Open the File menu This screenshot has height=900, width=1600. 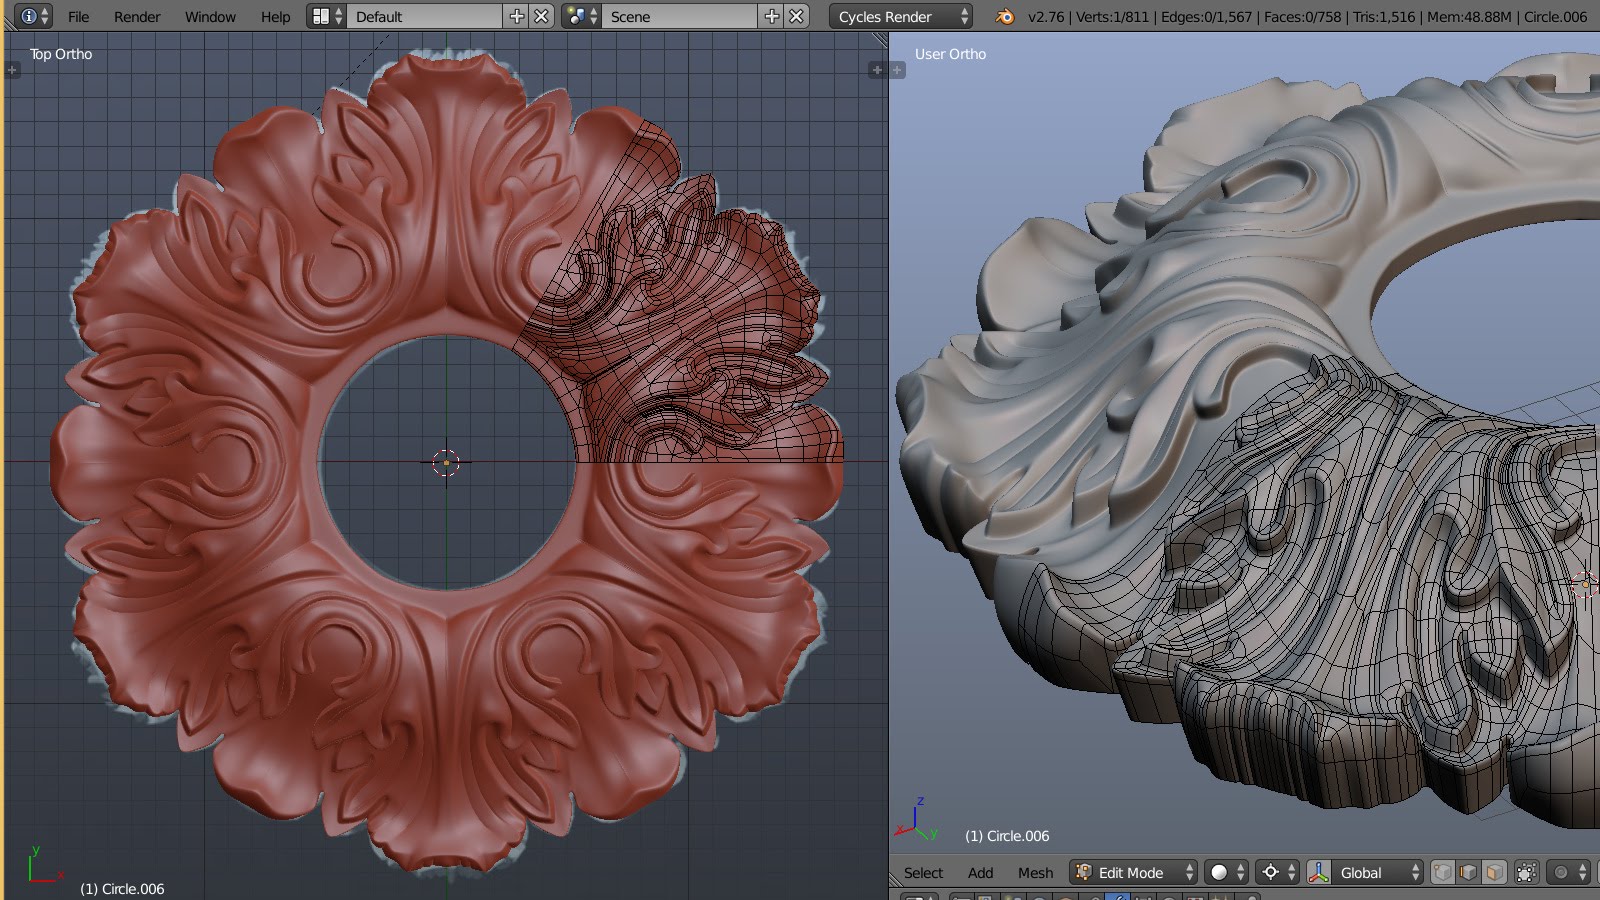(x=78, y=16)
